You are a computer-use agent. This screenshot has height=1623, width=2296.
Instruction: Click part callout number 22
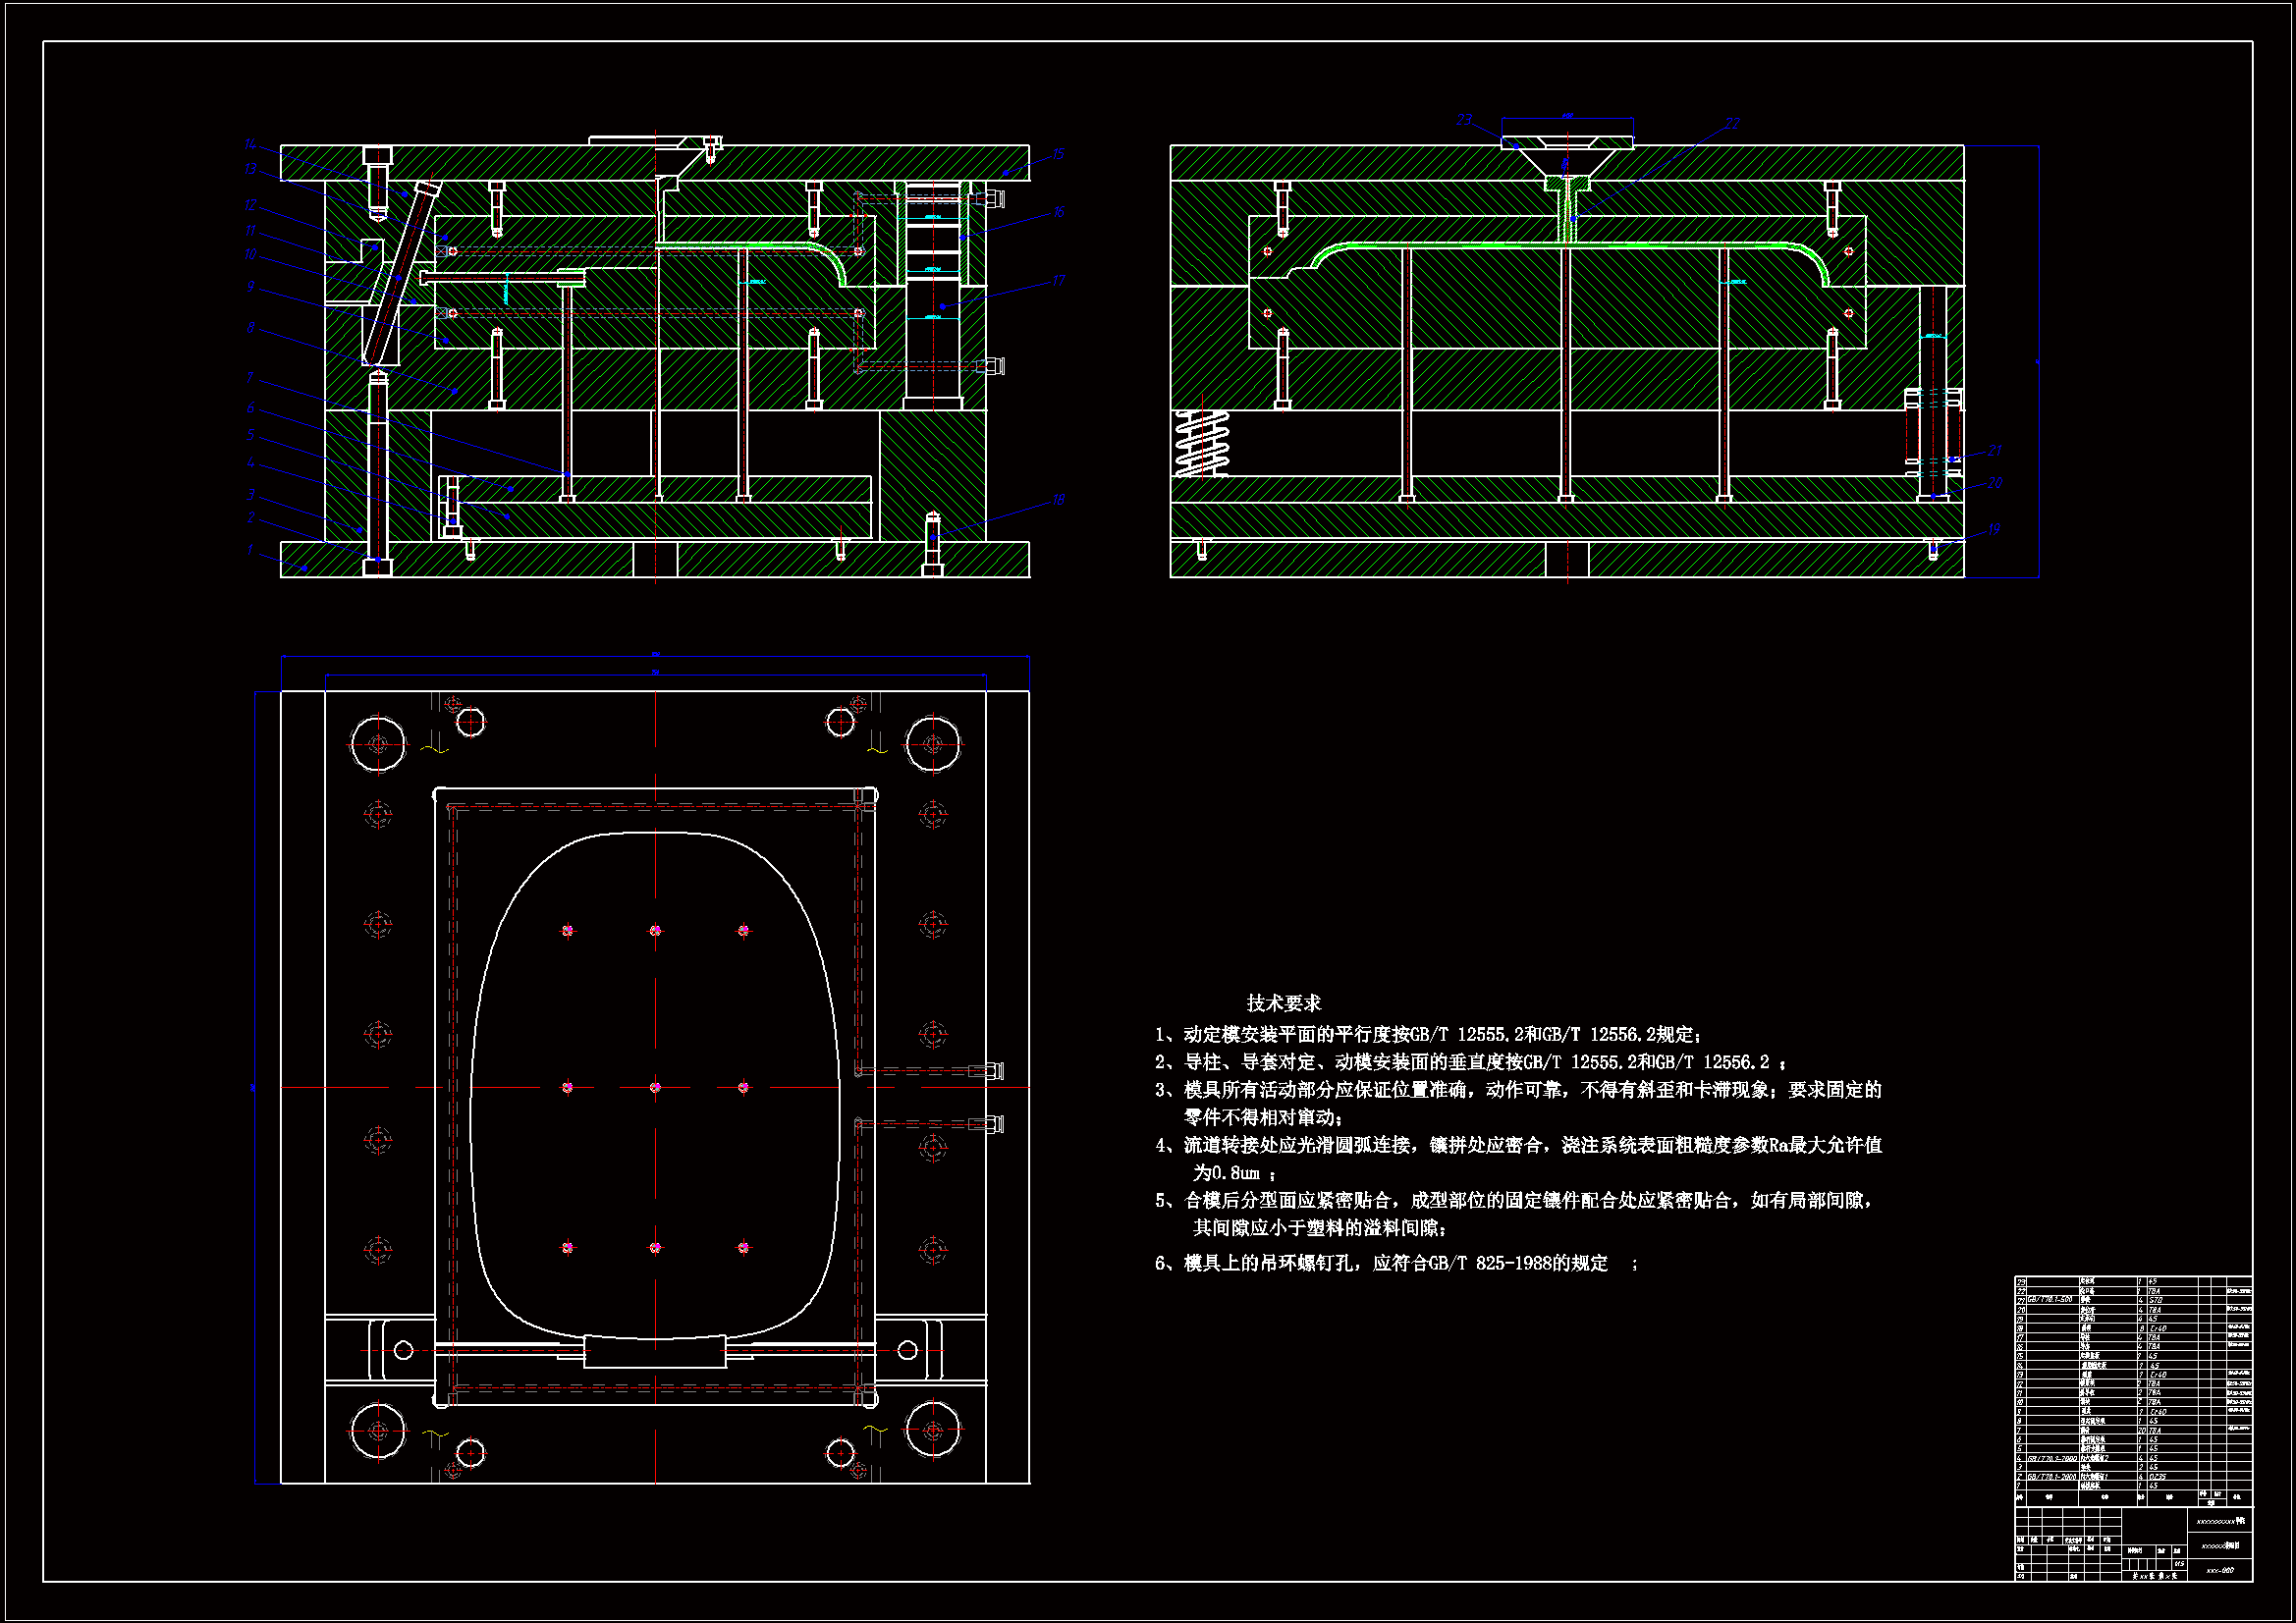pos(1731,123)
